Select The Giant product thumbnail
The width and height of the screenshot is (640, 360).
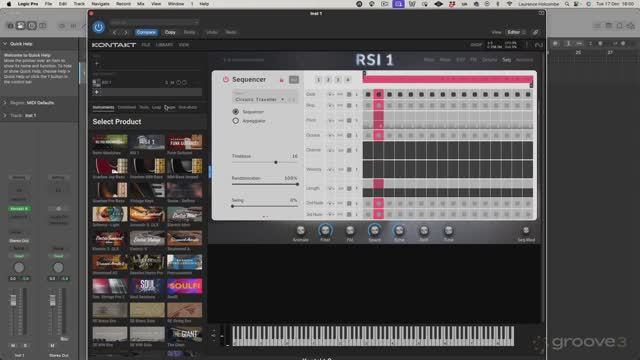pyautogui.click(x=184, y=334)
